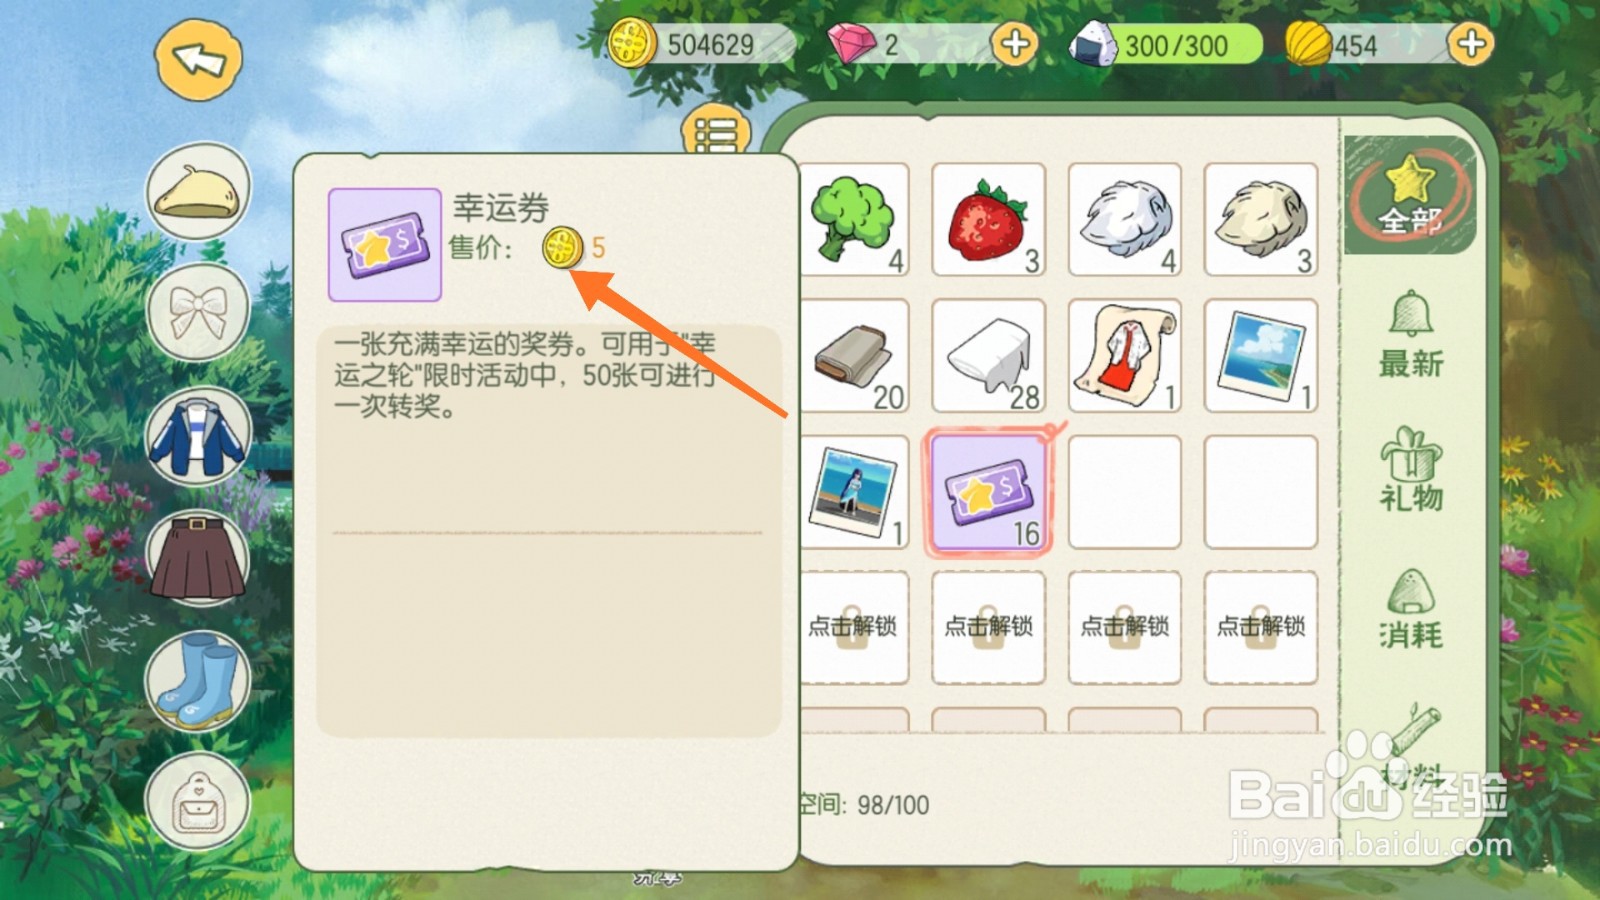Select the strawberry item in inventory

[x=989, y=220]
